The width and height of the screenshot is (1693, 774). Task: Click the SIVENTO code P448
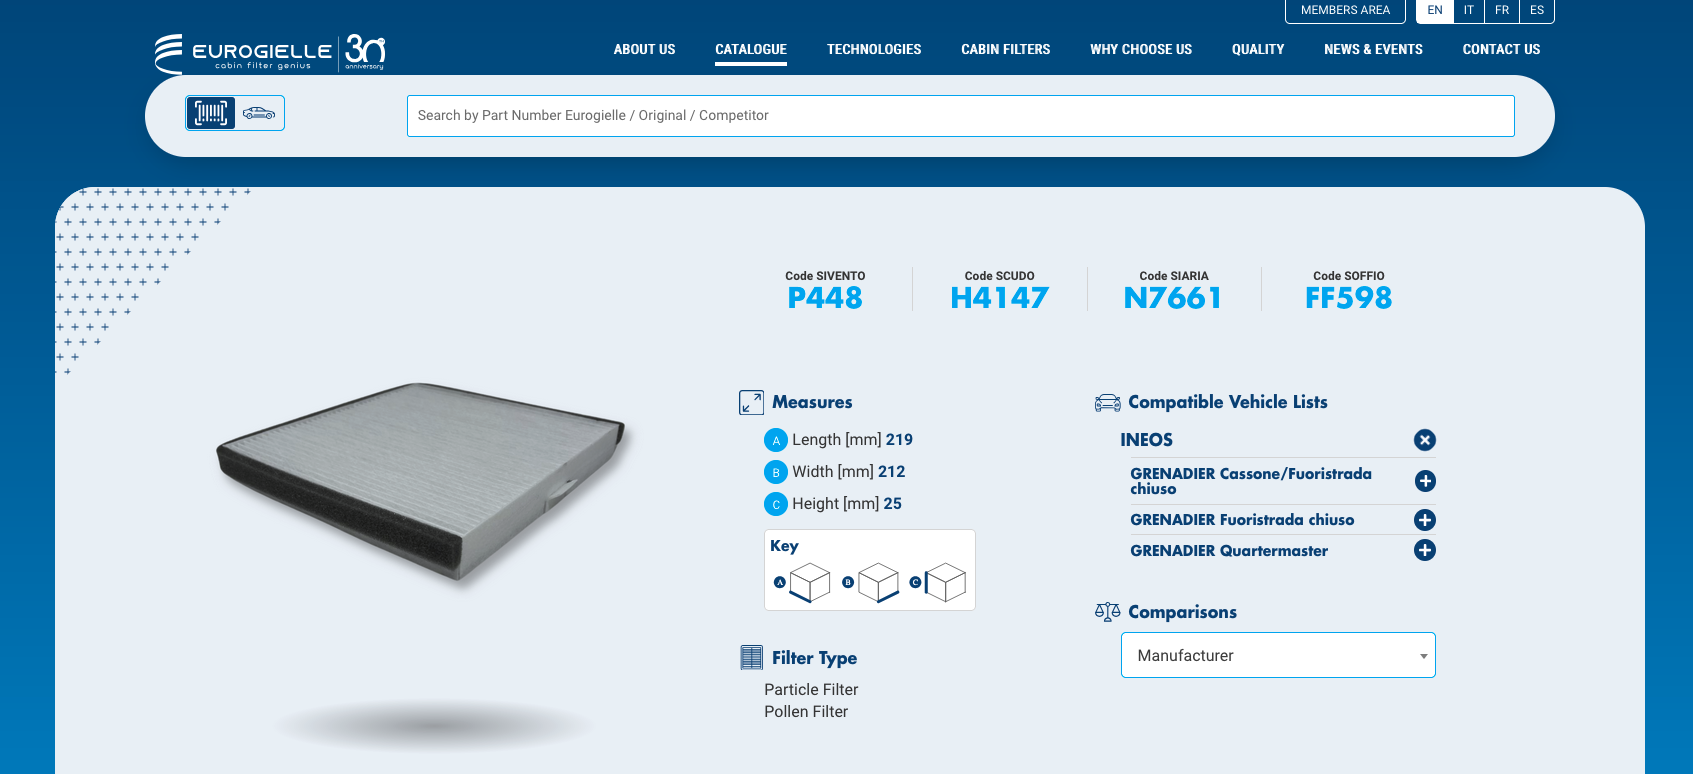click(x=825, y=298)
